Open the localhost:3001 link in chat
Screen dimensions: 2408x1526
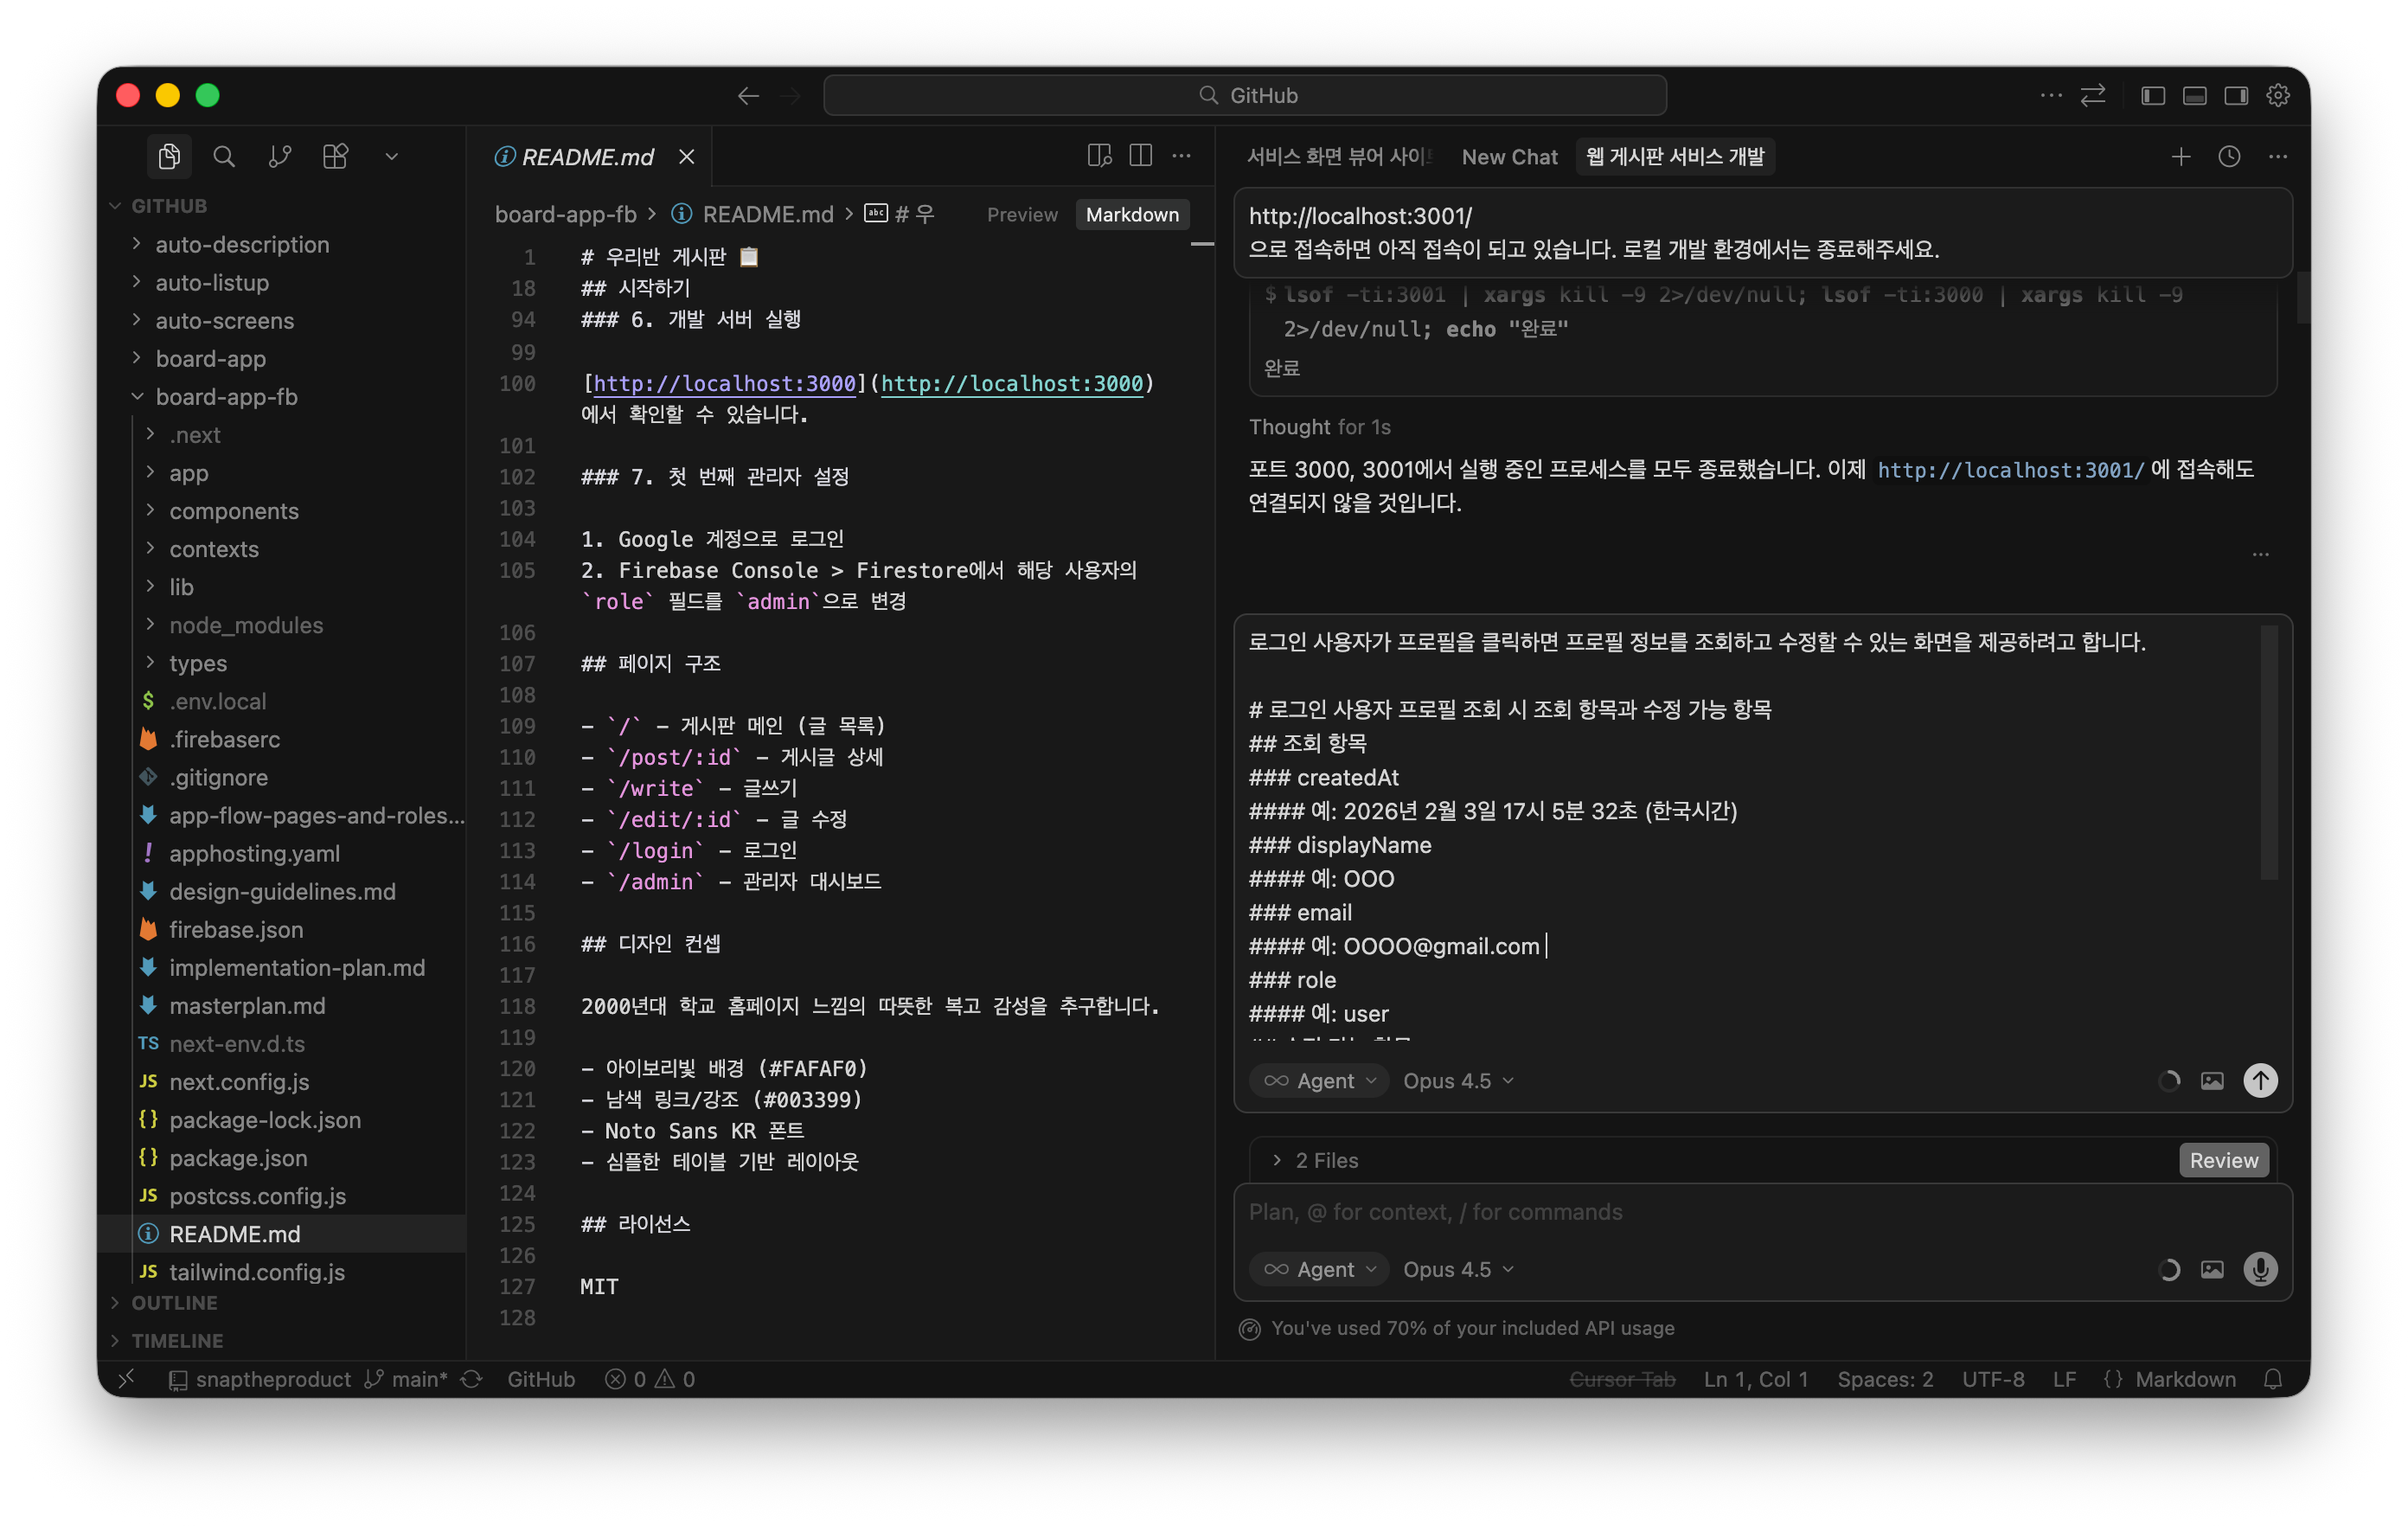2010,469
